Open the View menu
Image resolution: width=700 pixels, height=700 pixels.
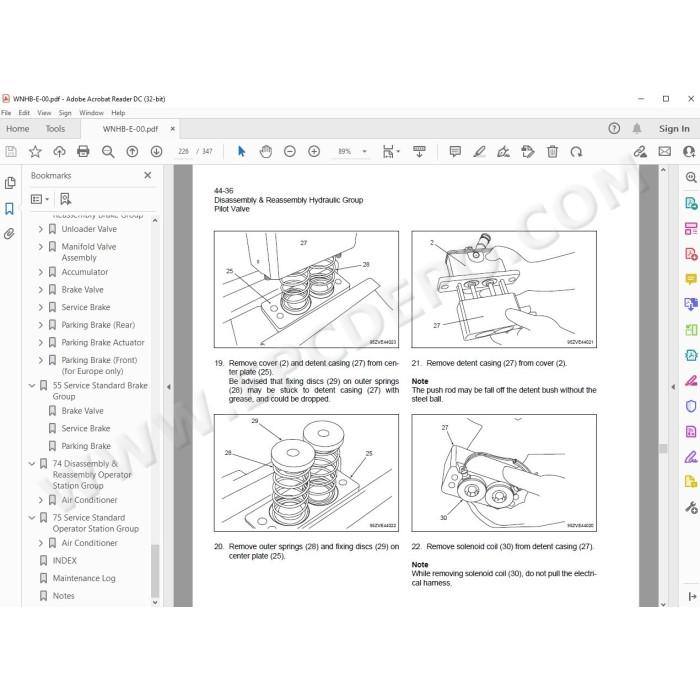pyautogui.click(x=44, y=113)
